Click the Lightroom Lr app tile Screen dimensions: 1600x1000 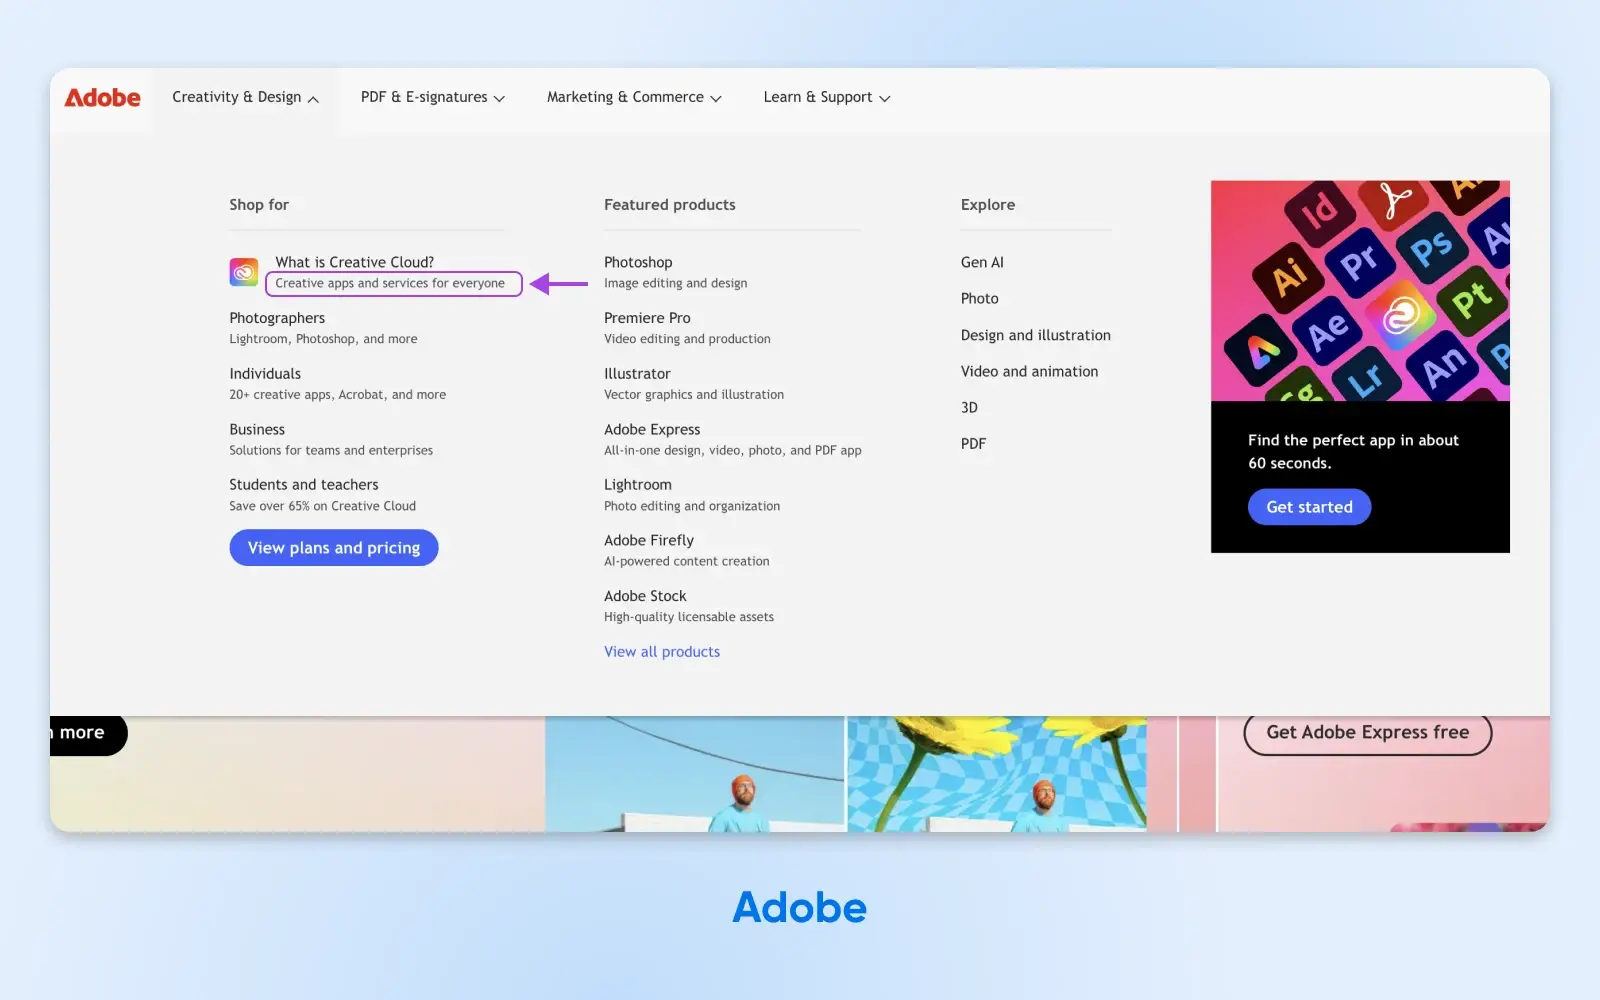coord(1366,378)
